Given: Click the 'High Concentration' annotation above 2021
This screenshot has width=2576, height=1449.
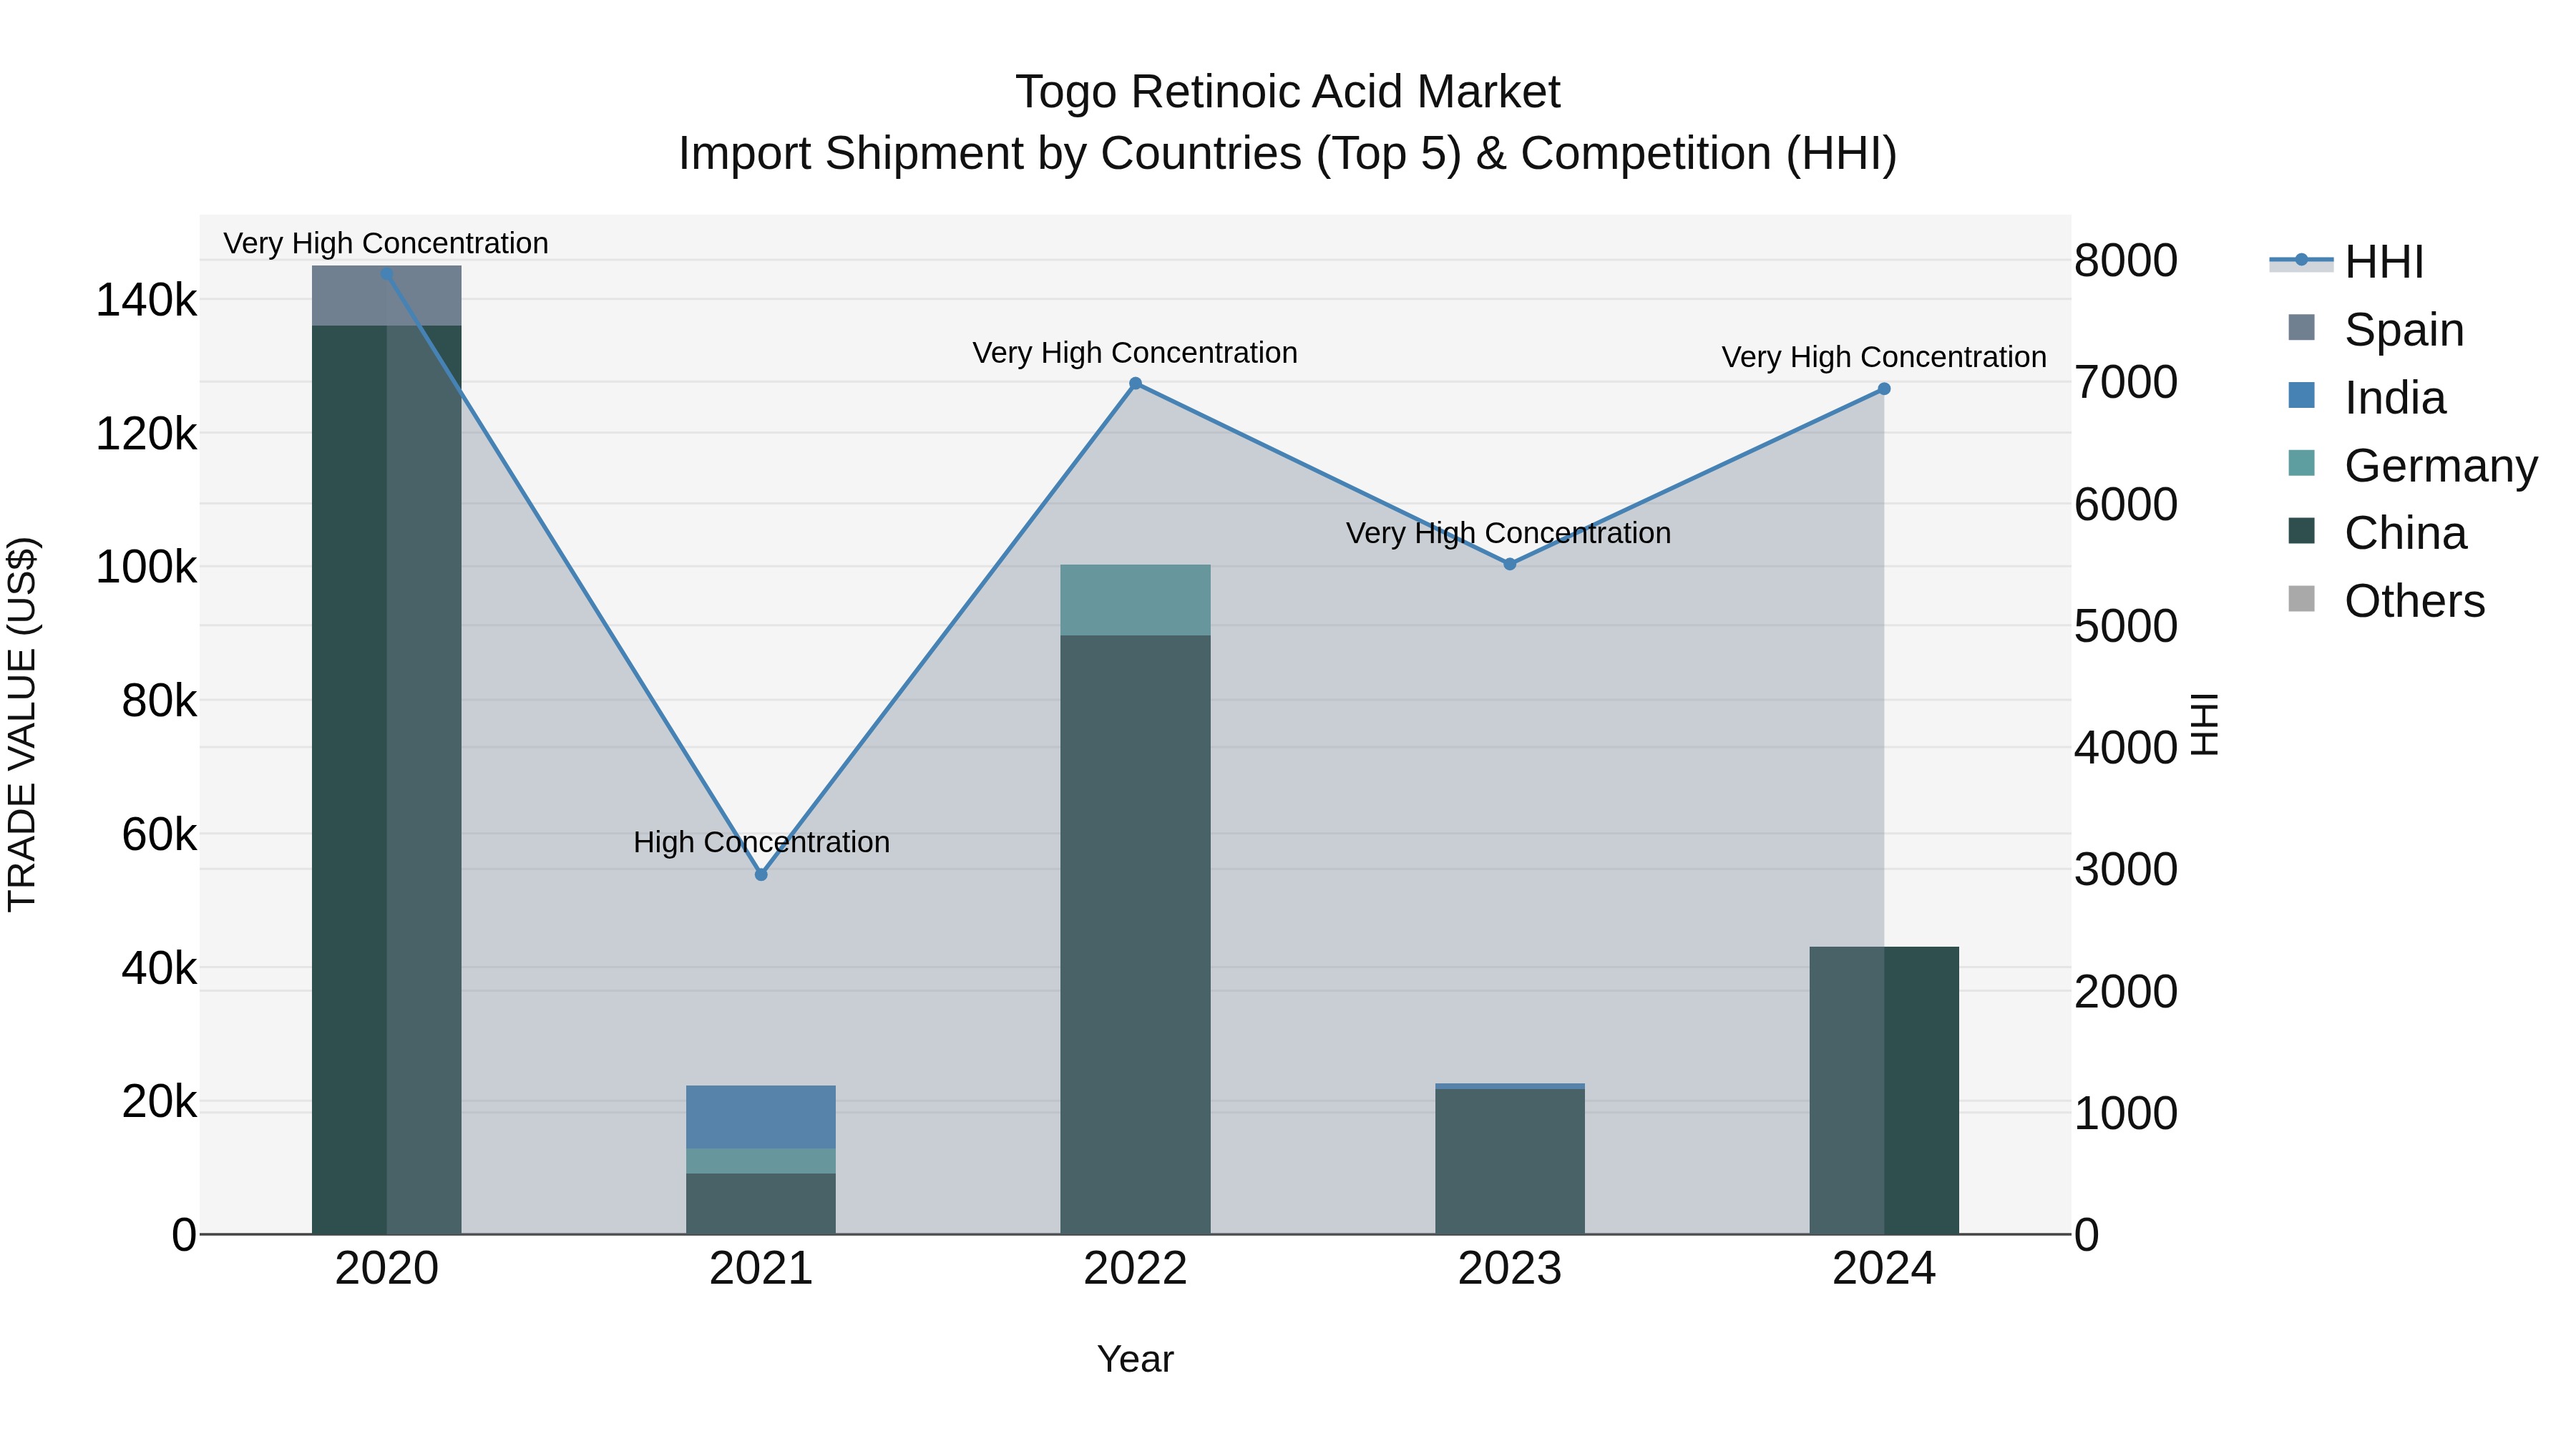Looking at the screenshot, I should [x=761, y=843].
